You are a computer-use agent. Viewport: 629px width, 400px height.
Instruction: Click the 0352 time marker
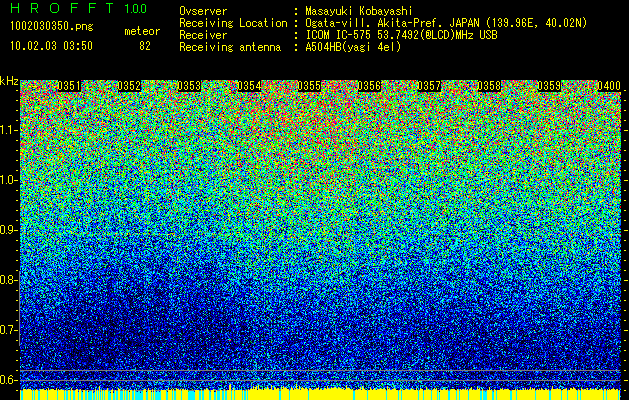129,86
